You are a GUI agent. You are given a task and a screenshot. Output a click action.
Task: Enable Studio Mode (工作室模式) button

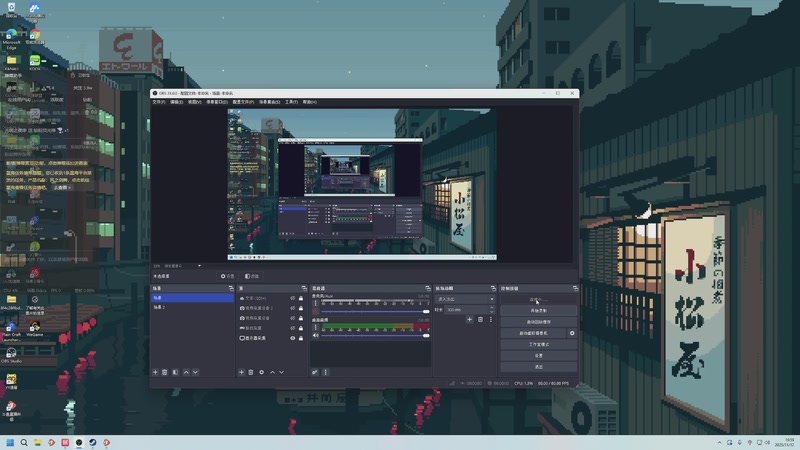point(539,344)
